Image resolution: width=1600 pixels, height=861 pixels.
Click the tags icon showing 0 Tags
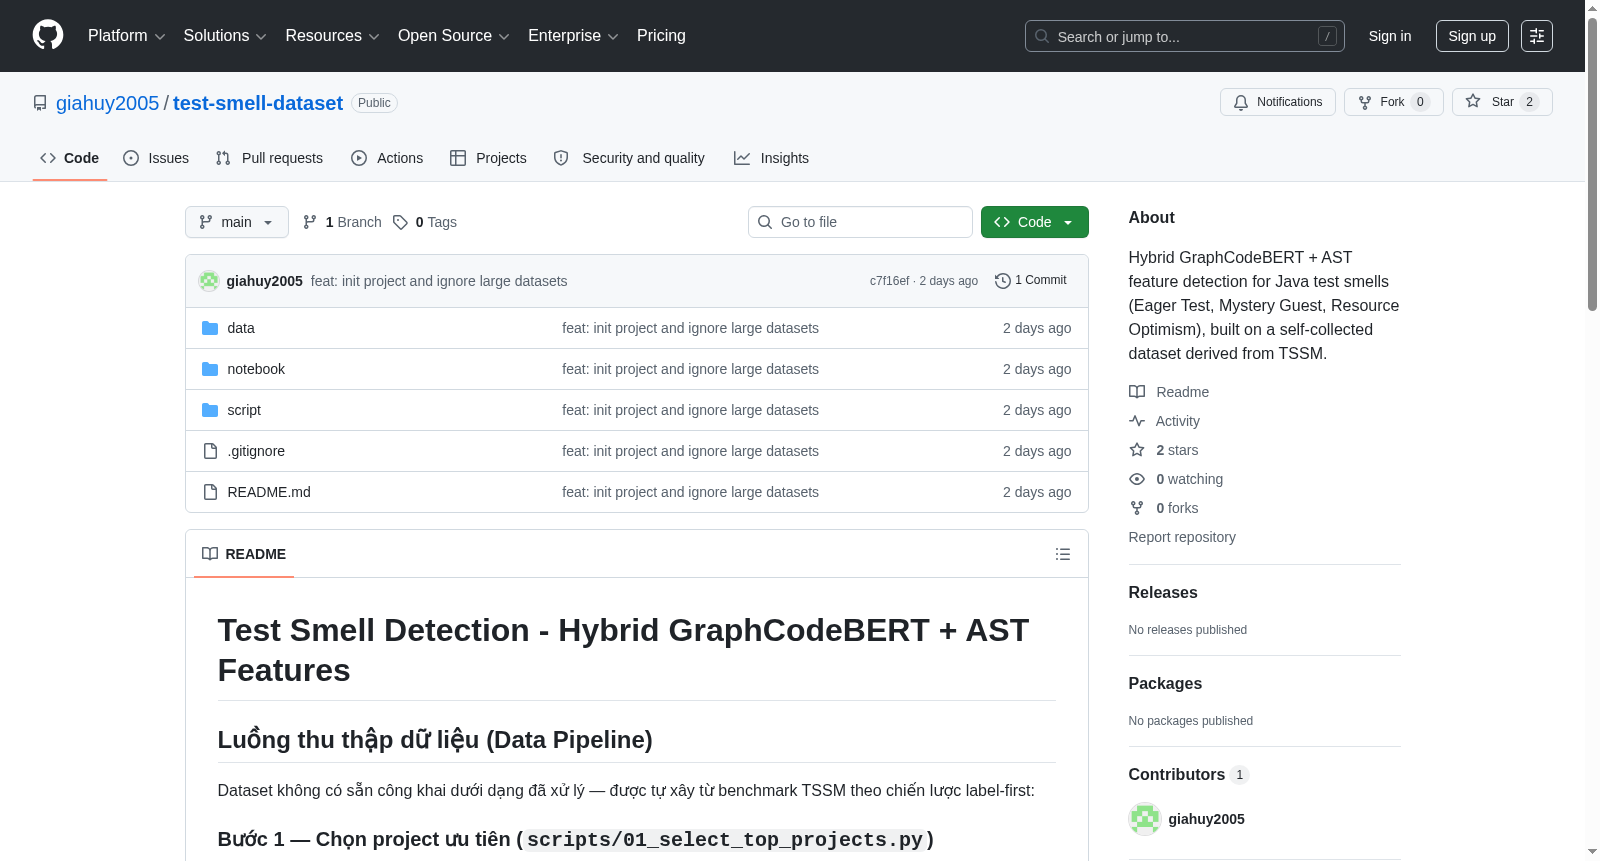click(x=400, y=222)
